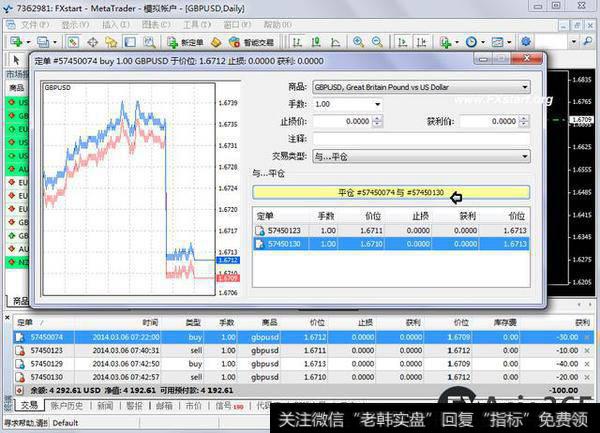The height and width of the screenshot is (433, 600).
Task: Expand the templates dropdown arrow
Action: tap(509, 42)
